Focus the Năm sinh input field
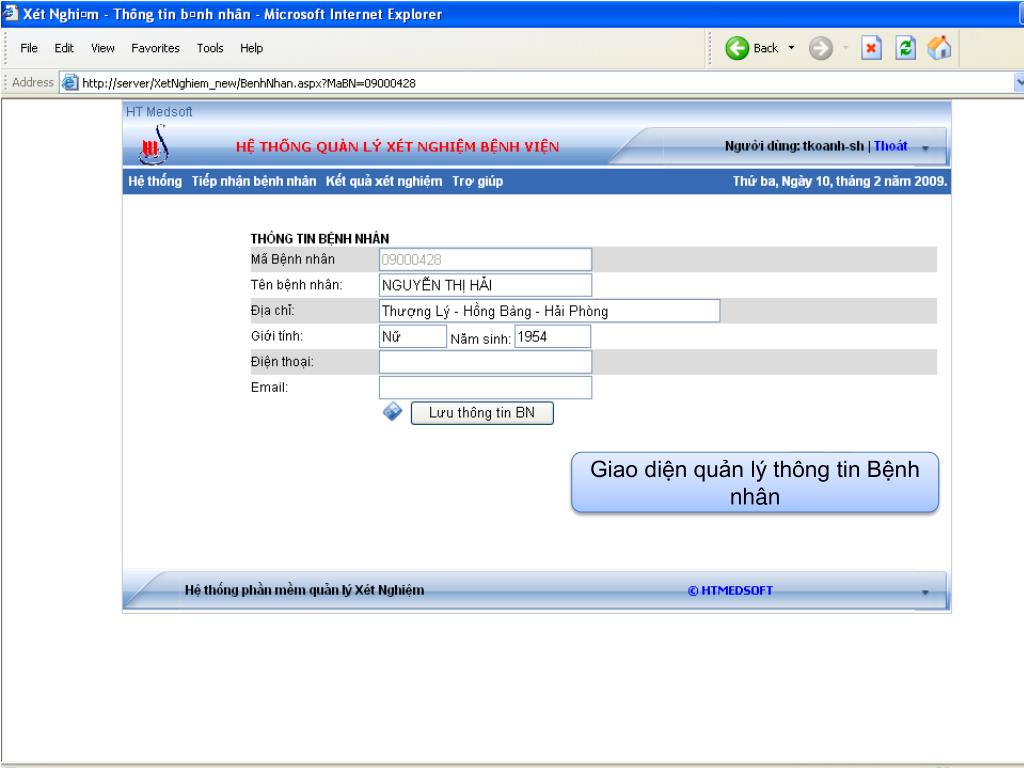The image size is (1024, 768). (x=552, y=336)
